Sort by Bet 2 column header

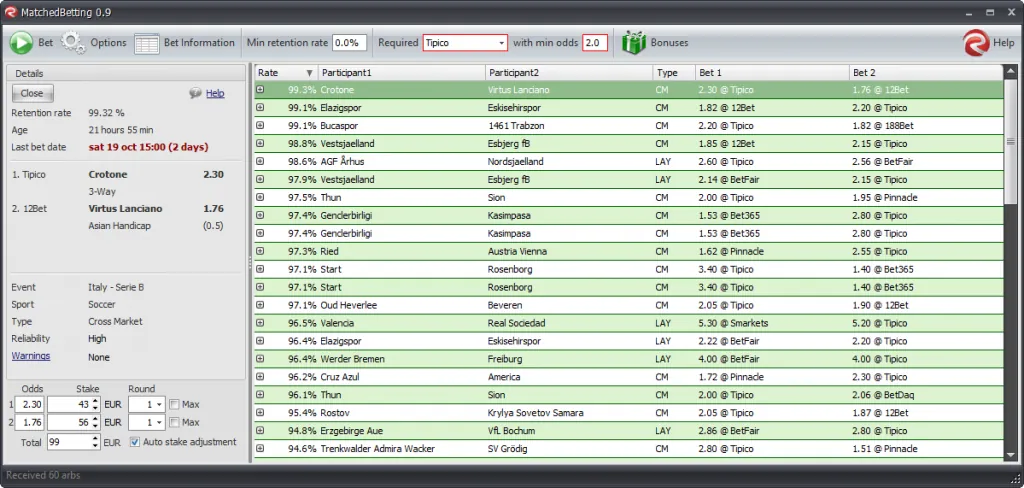[x=927, y=73]
